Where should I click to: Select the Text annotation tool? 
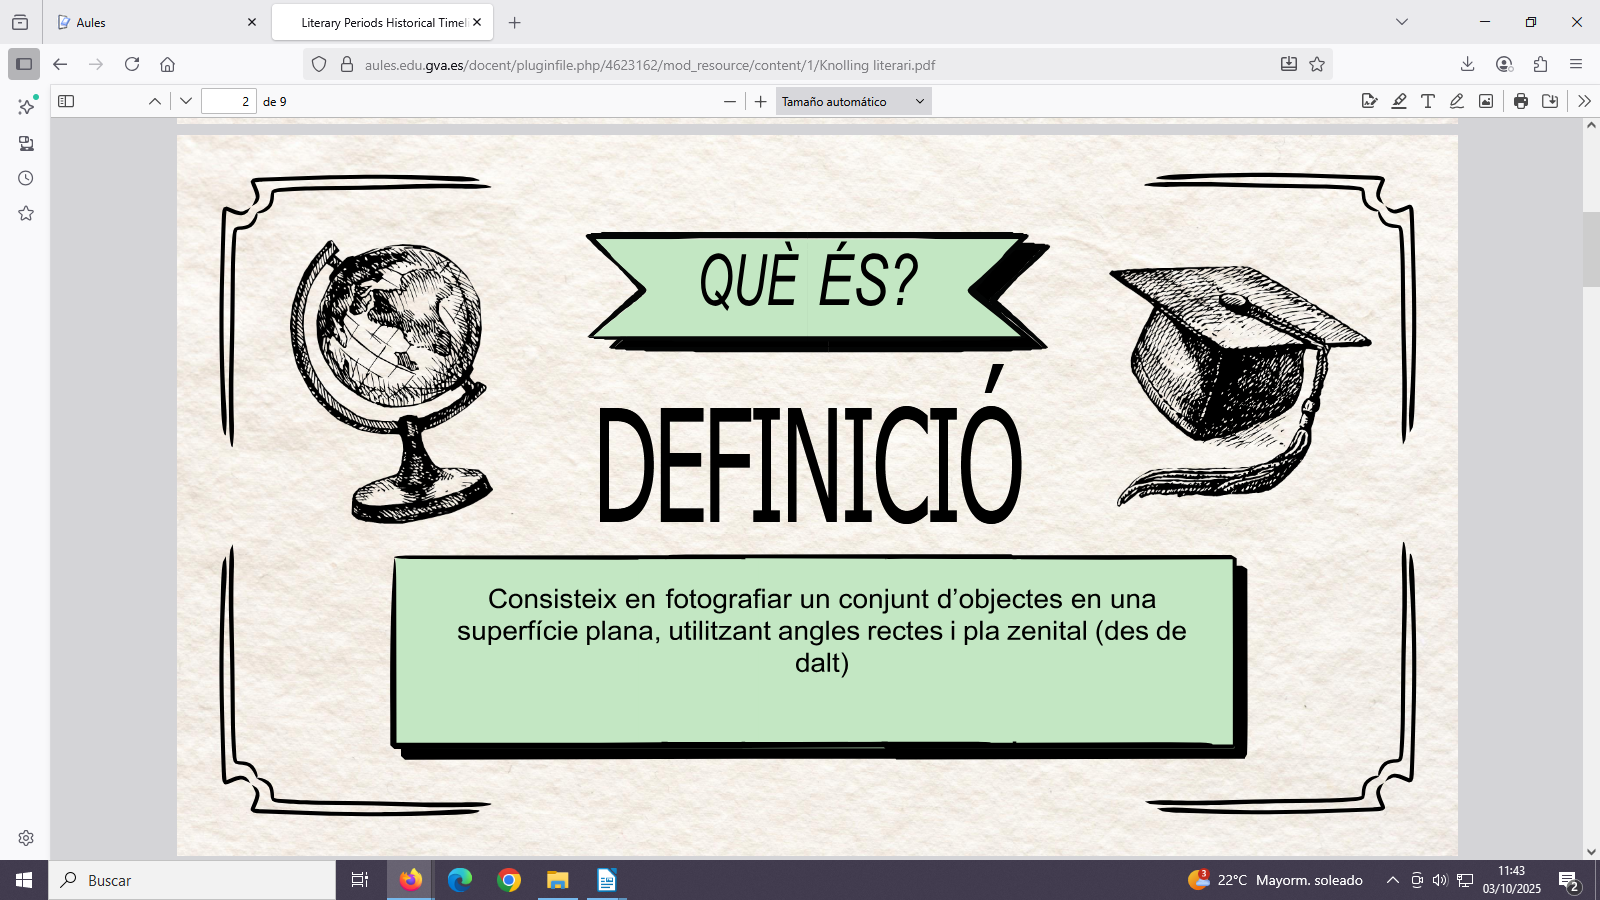click(x=1427, y=100)
